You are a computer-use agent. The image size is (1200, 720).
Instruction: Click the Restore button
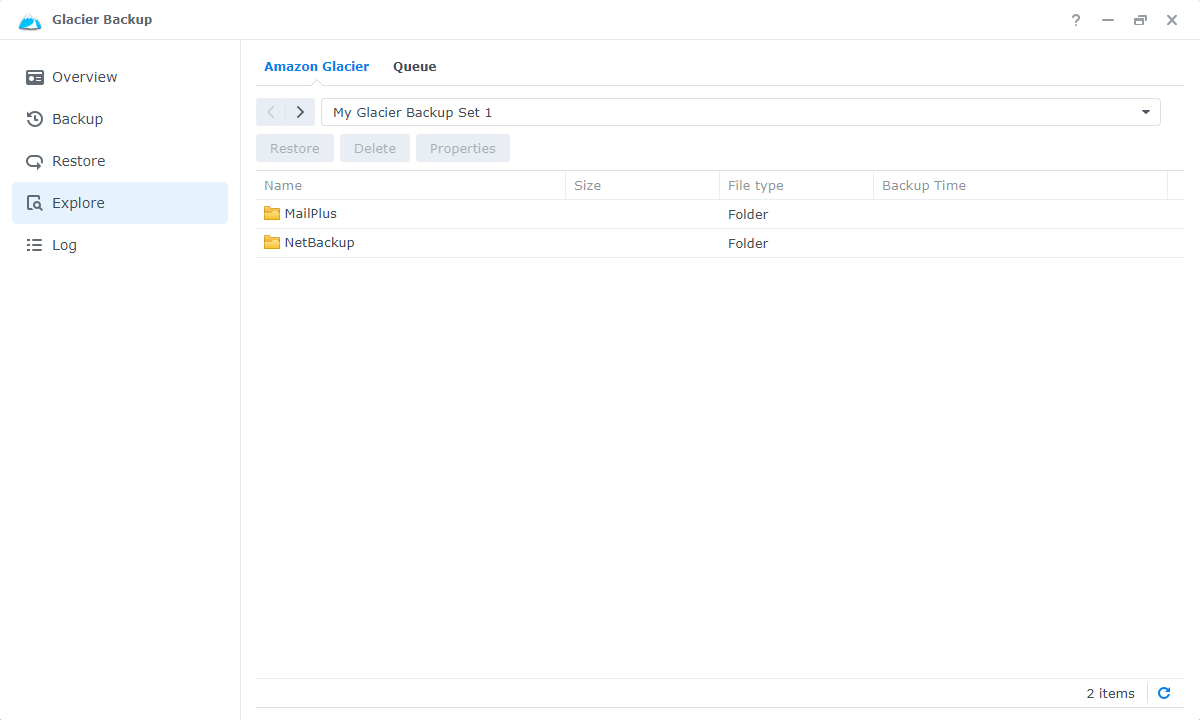(x=294, y=147)
